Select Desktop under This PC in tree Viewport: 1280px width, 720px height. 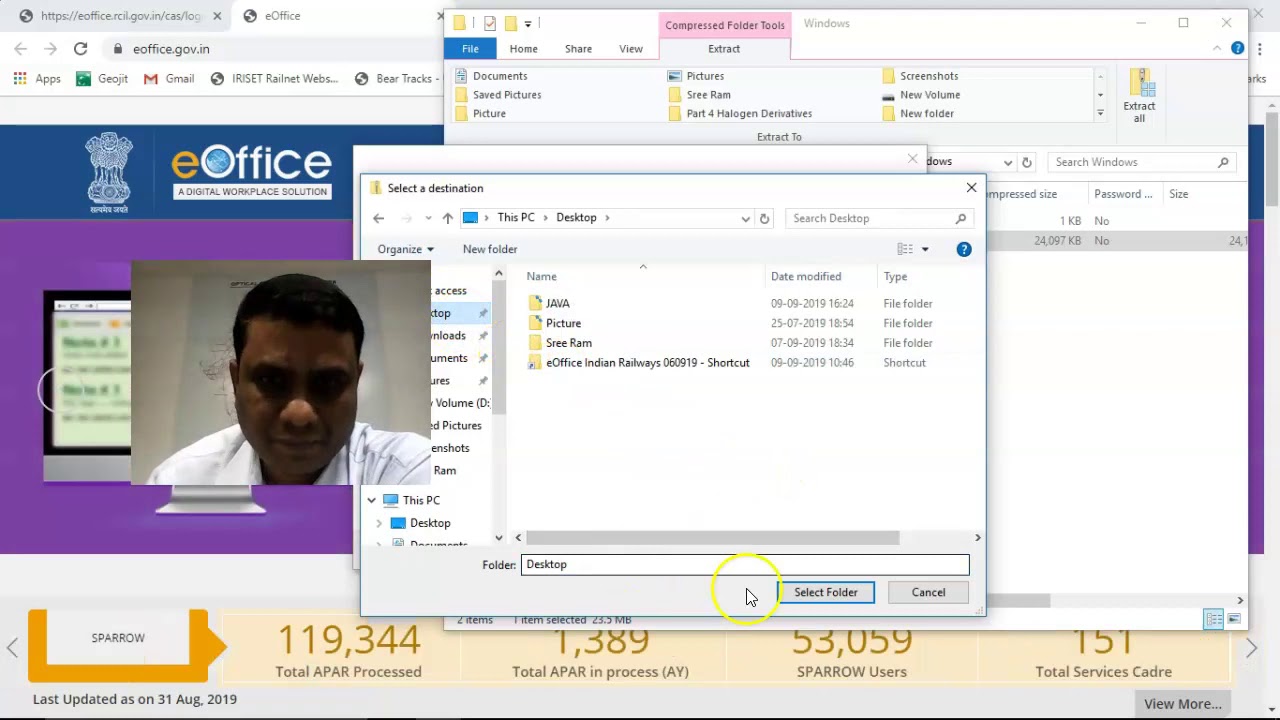[430, 523]
